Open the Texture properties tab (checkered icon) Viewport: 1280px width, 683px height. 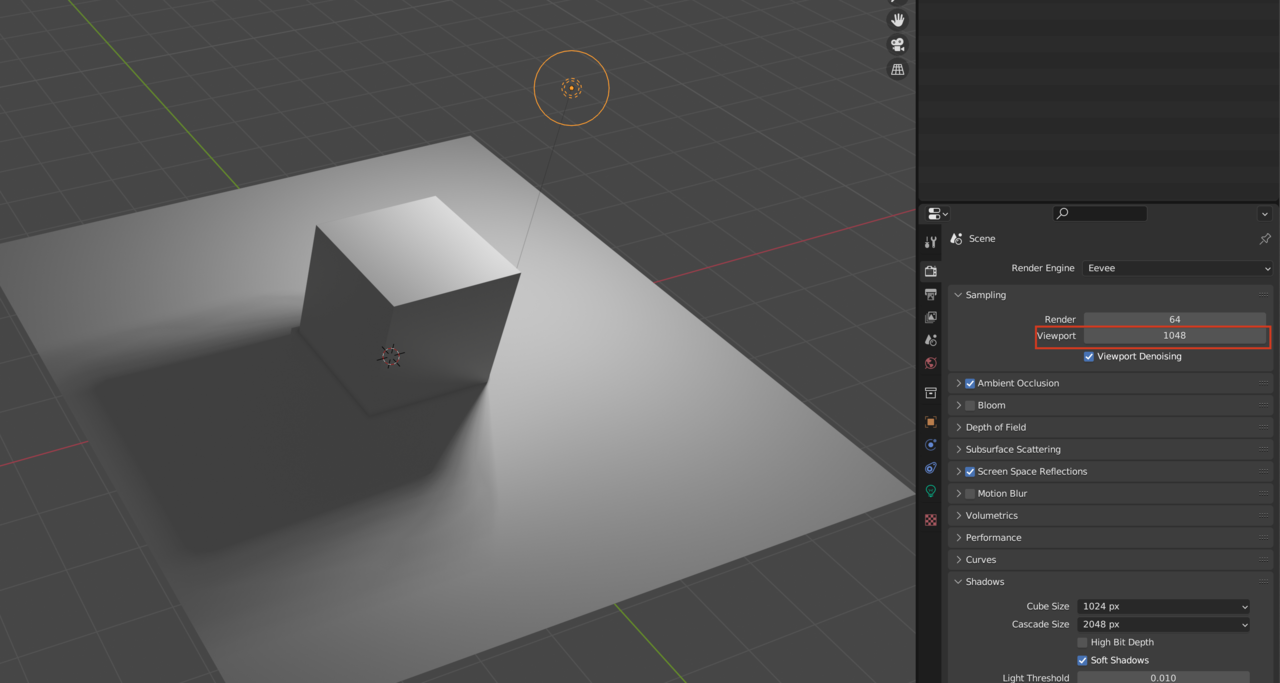[931, 520]
